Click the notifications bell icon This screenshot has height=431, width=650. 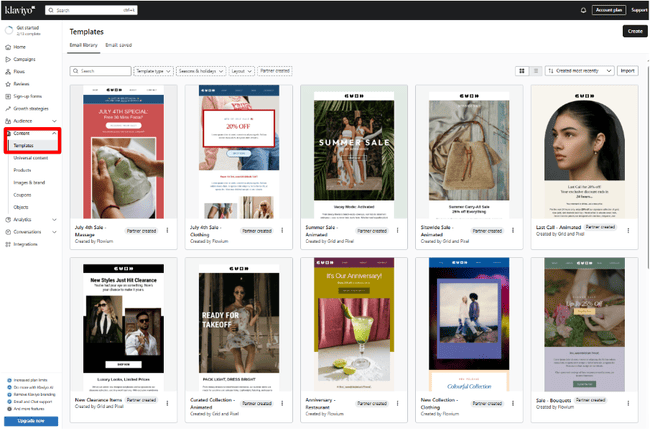coord(584,10)
